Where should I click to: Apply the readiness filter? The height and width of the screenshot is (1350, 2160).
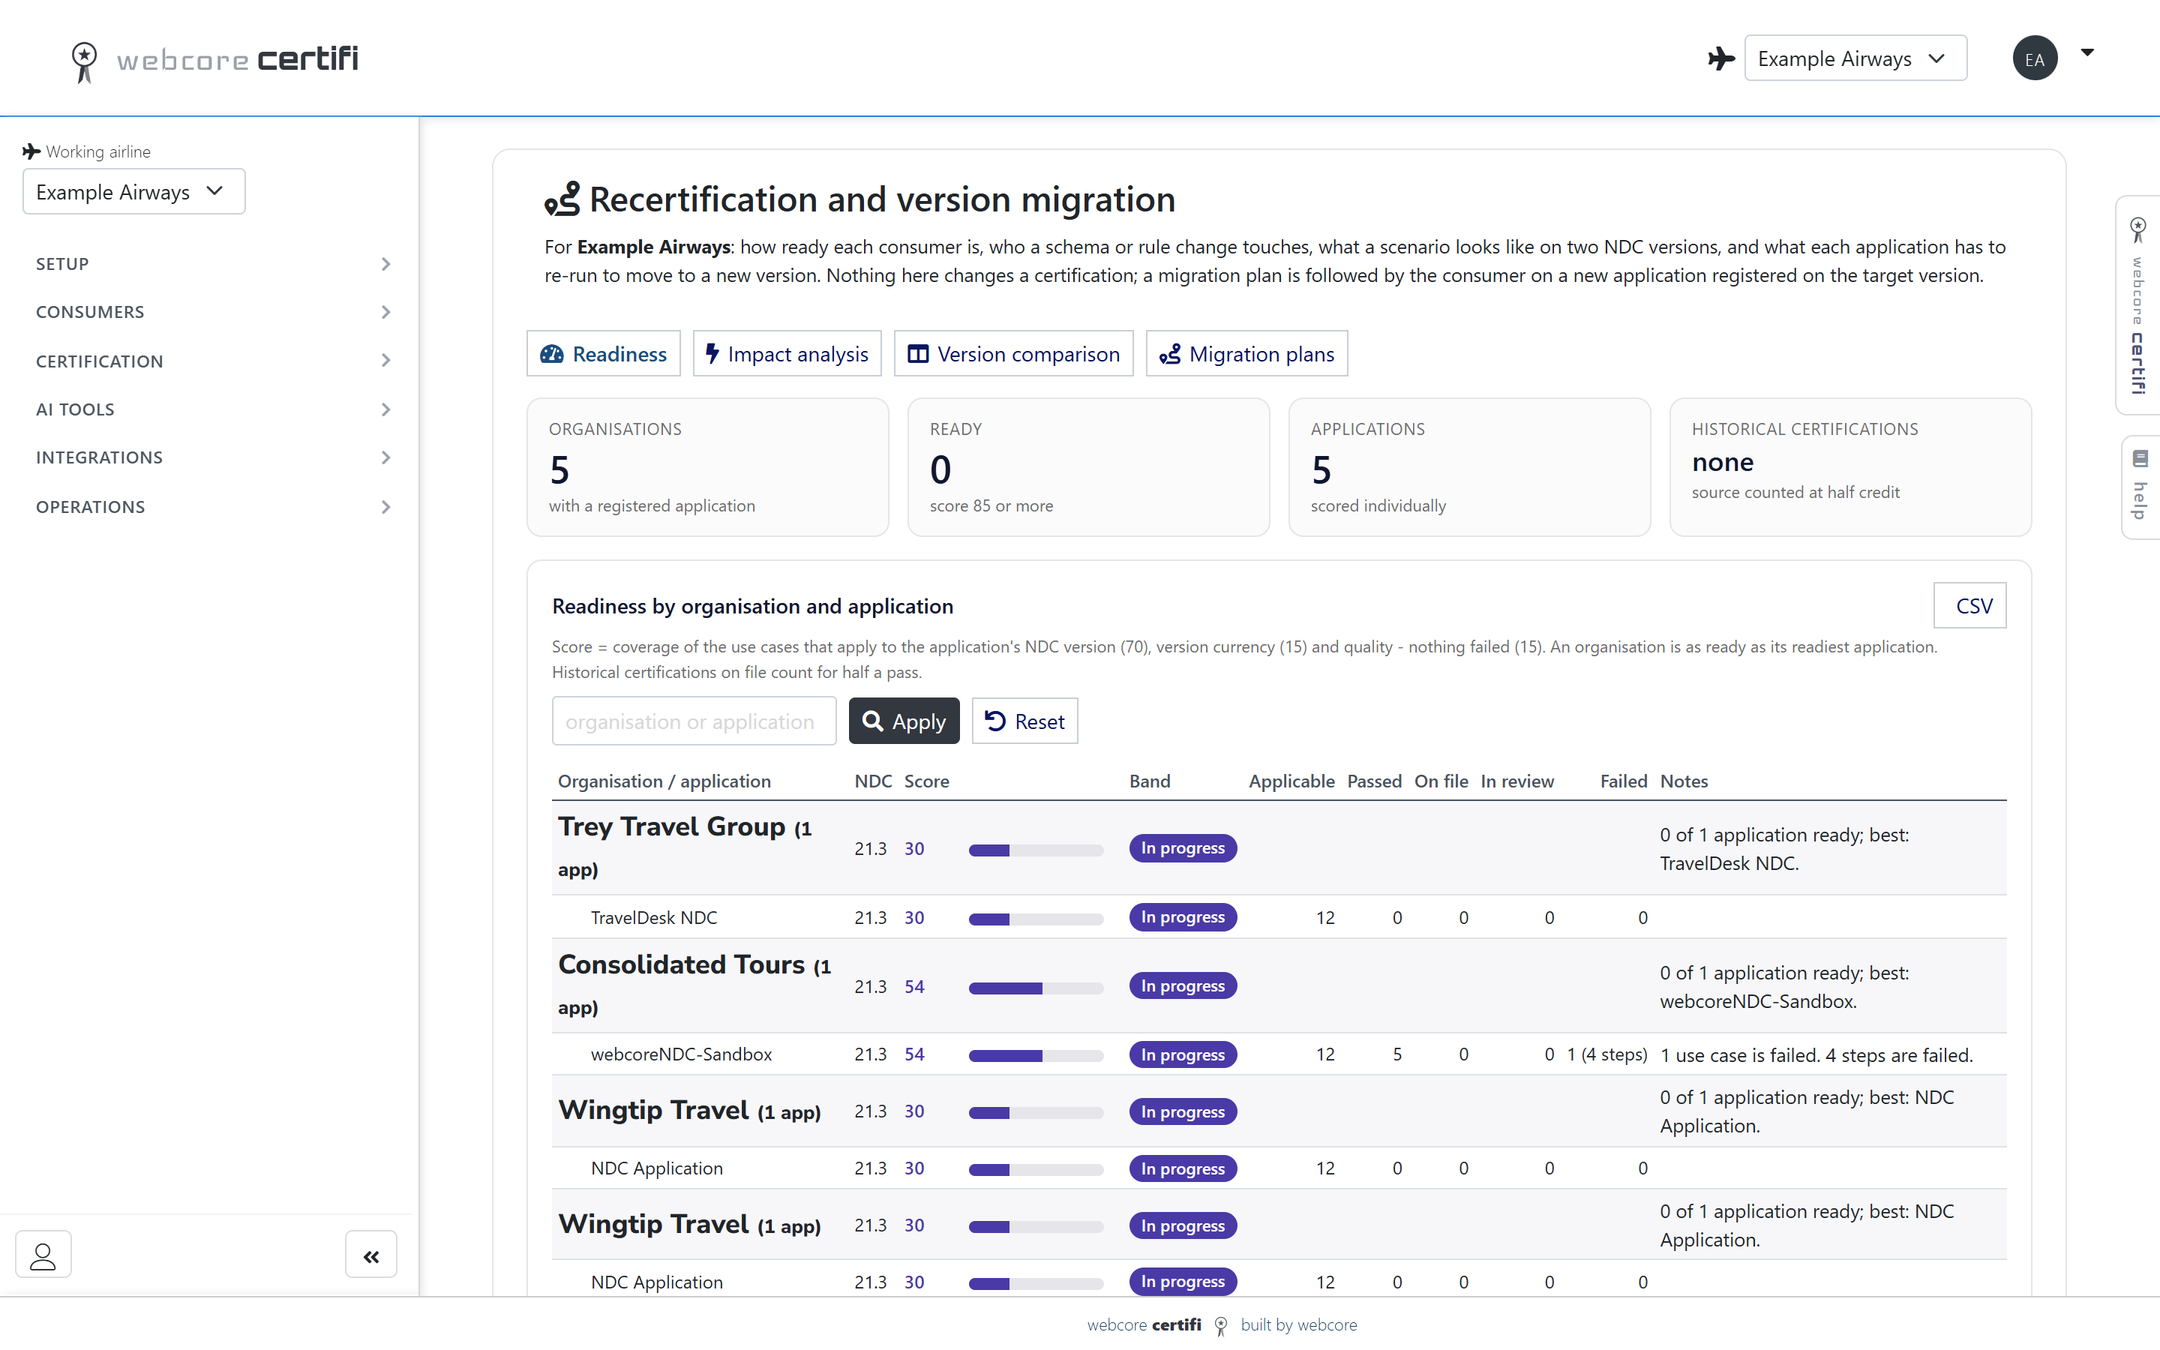904,721
